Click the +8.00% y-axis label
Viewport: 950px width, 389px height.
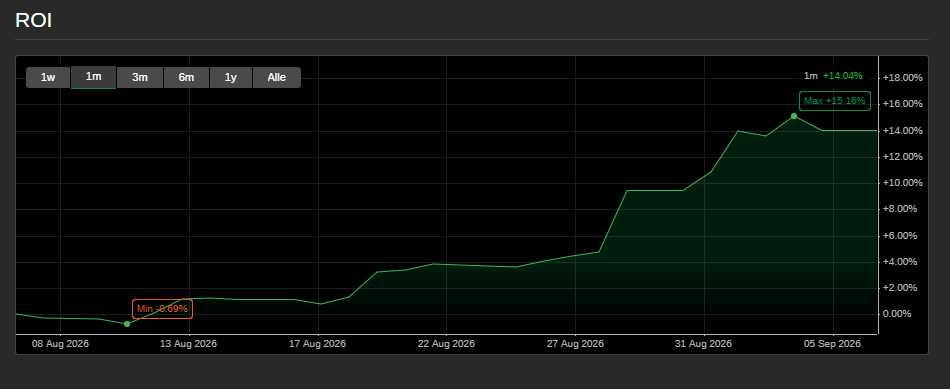pos(900,209)
